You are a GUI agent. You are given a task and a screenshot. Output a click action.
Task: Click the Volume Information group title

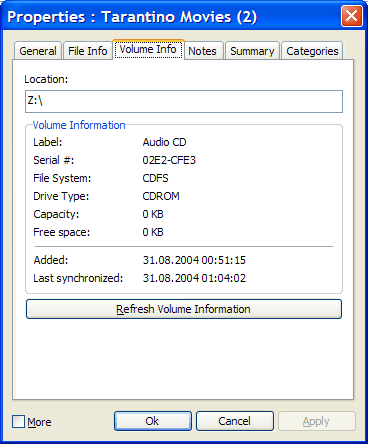click(79, 125)
